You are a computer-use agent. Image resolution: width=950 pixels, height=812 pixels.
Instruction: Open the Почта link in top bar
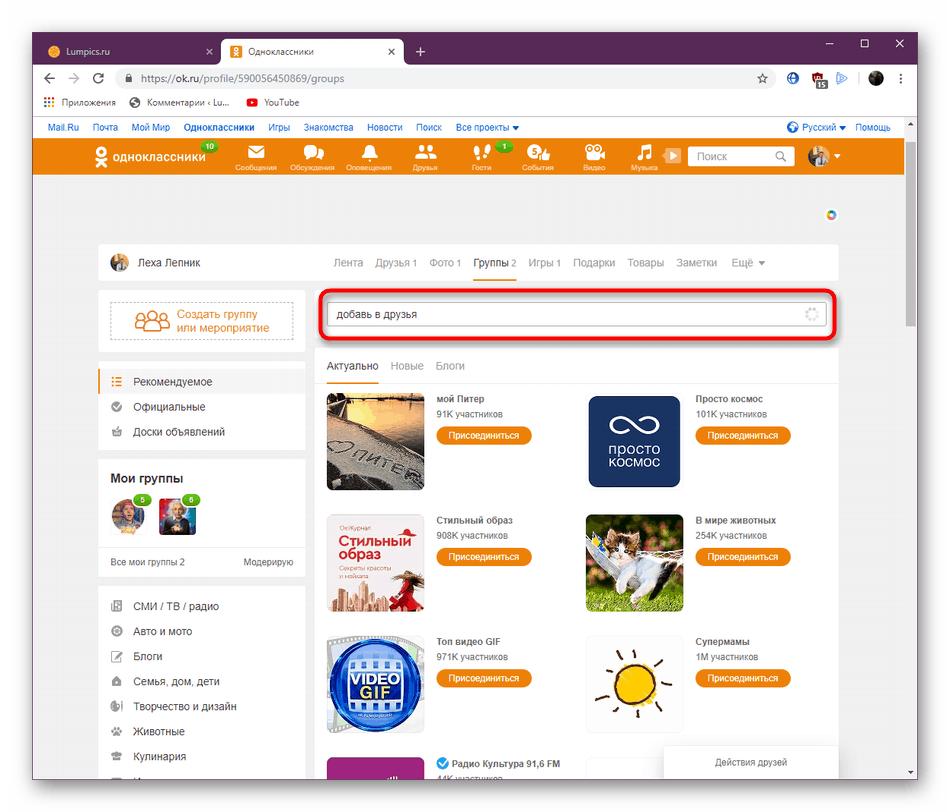tap(105, 127)
